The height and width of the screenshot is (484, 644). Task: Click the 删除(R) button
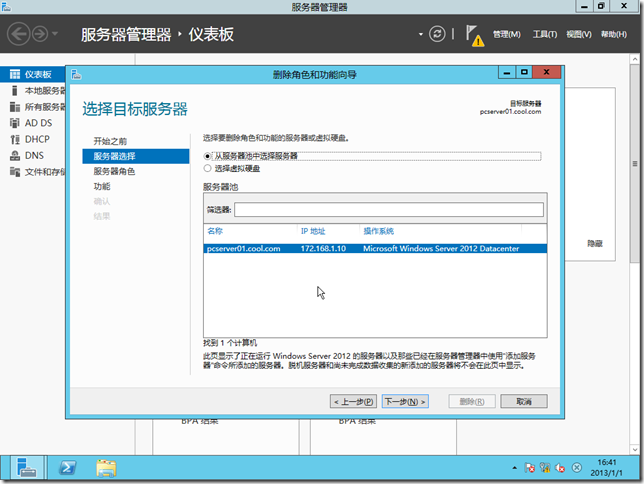click(x=472, y=401)
